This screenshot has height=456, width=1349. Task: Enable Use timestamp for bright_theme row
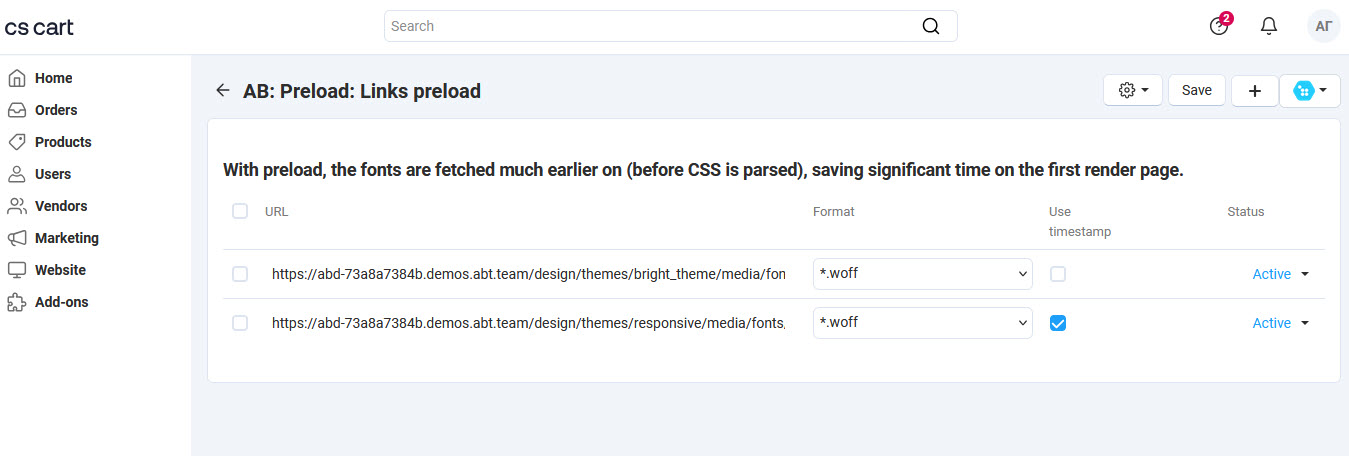pos(1058,274)
